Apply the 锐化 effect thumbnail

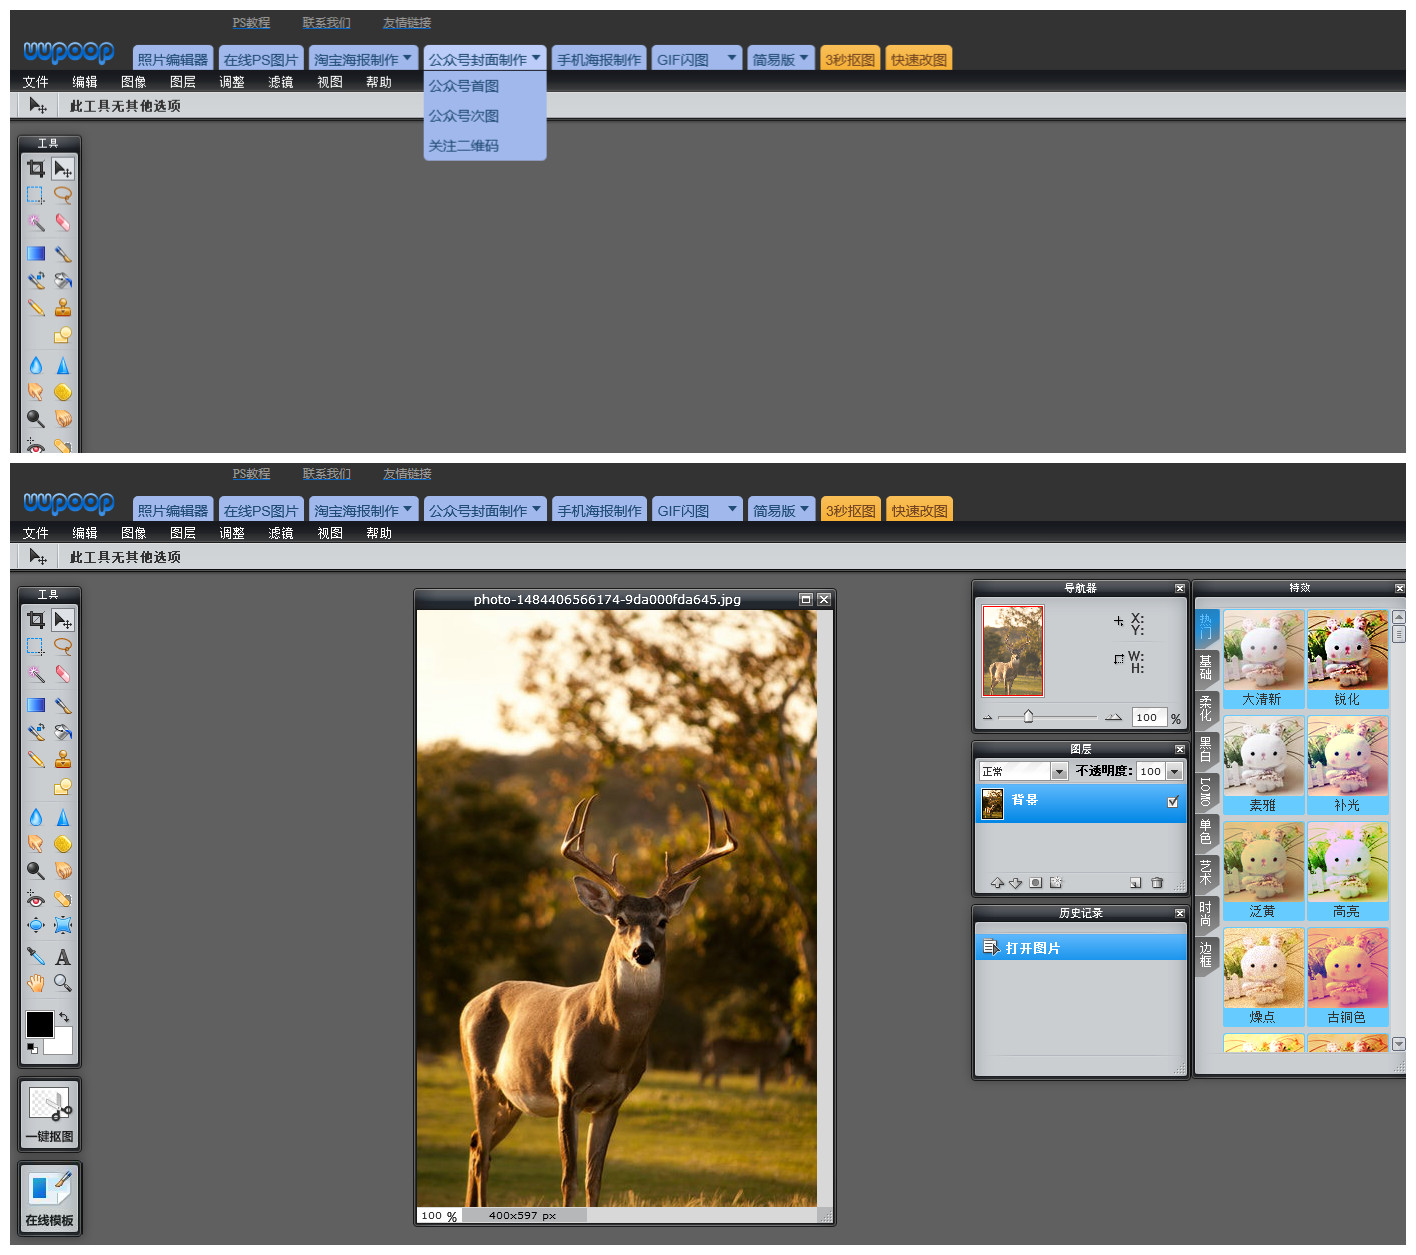click(1347, 660)
